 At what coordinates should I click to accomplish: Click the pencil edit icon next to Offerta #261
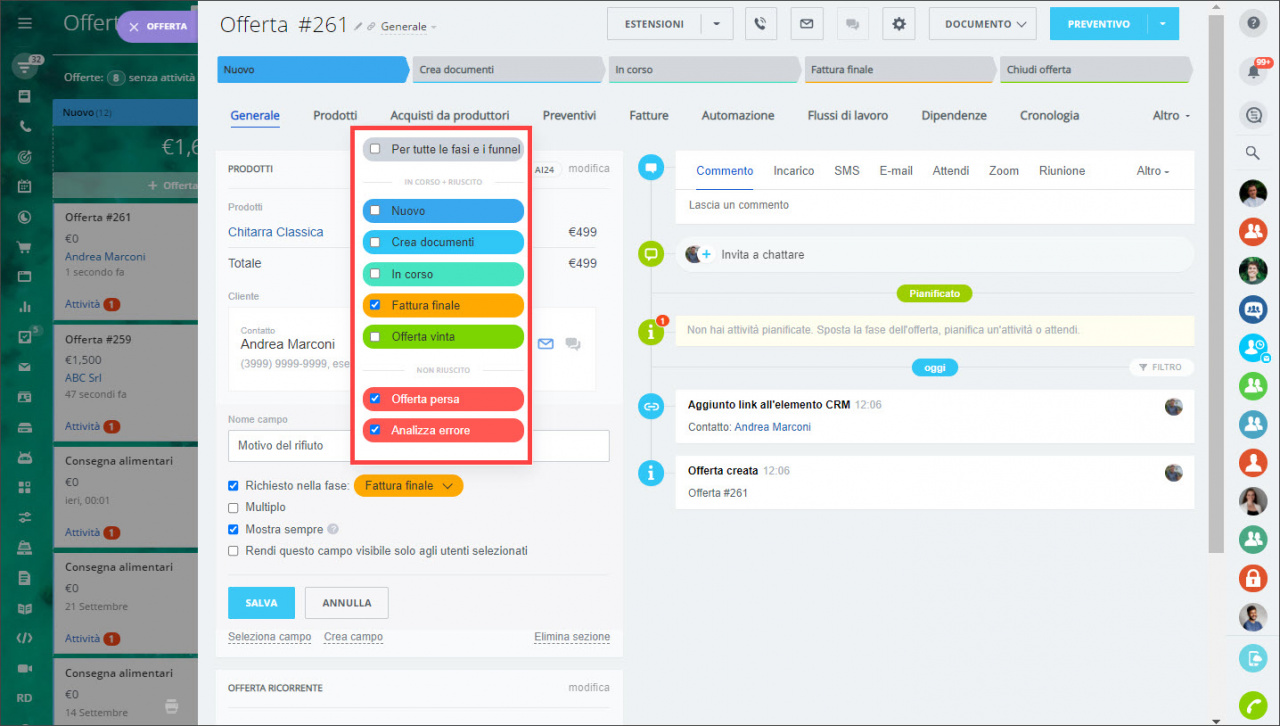pos(359,27)
